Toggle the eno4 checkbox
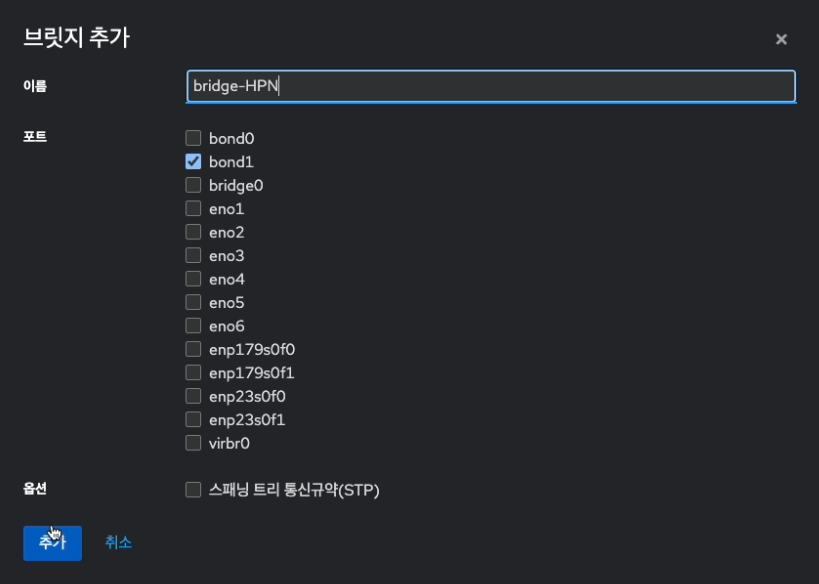The height and width of the screenshot is (584, 819). coord(194,279)
